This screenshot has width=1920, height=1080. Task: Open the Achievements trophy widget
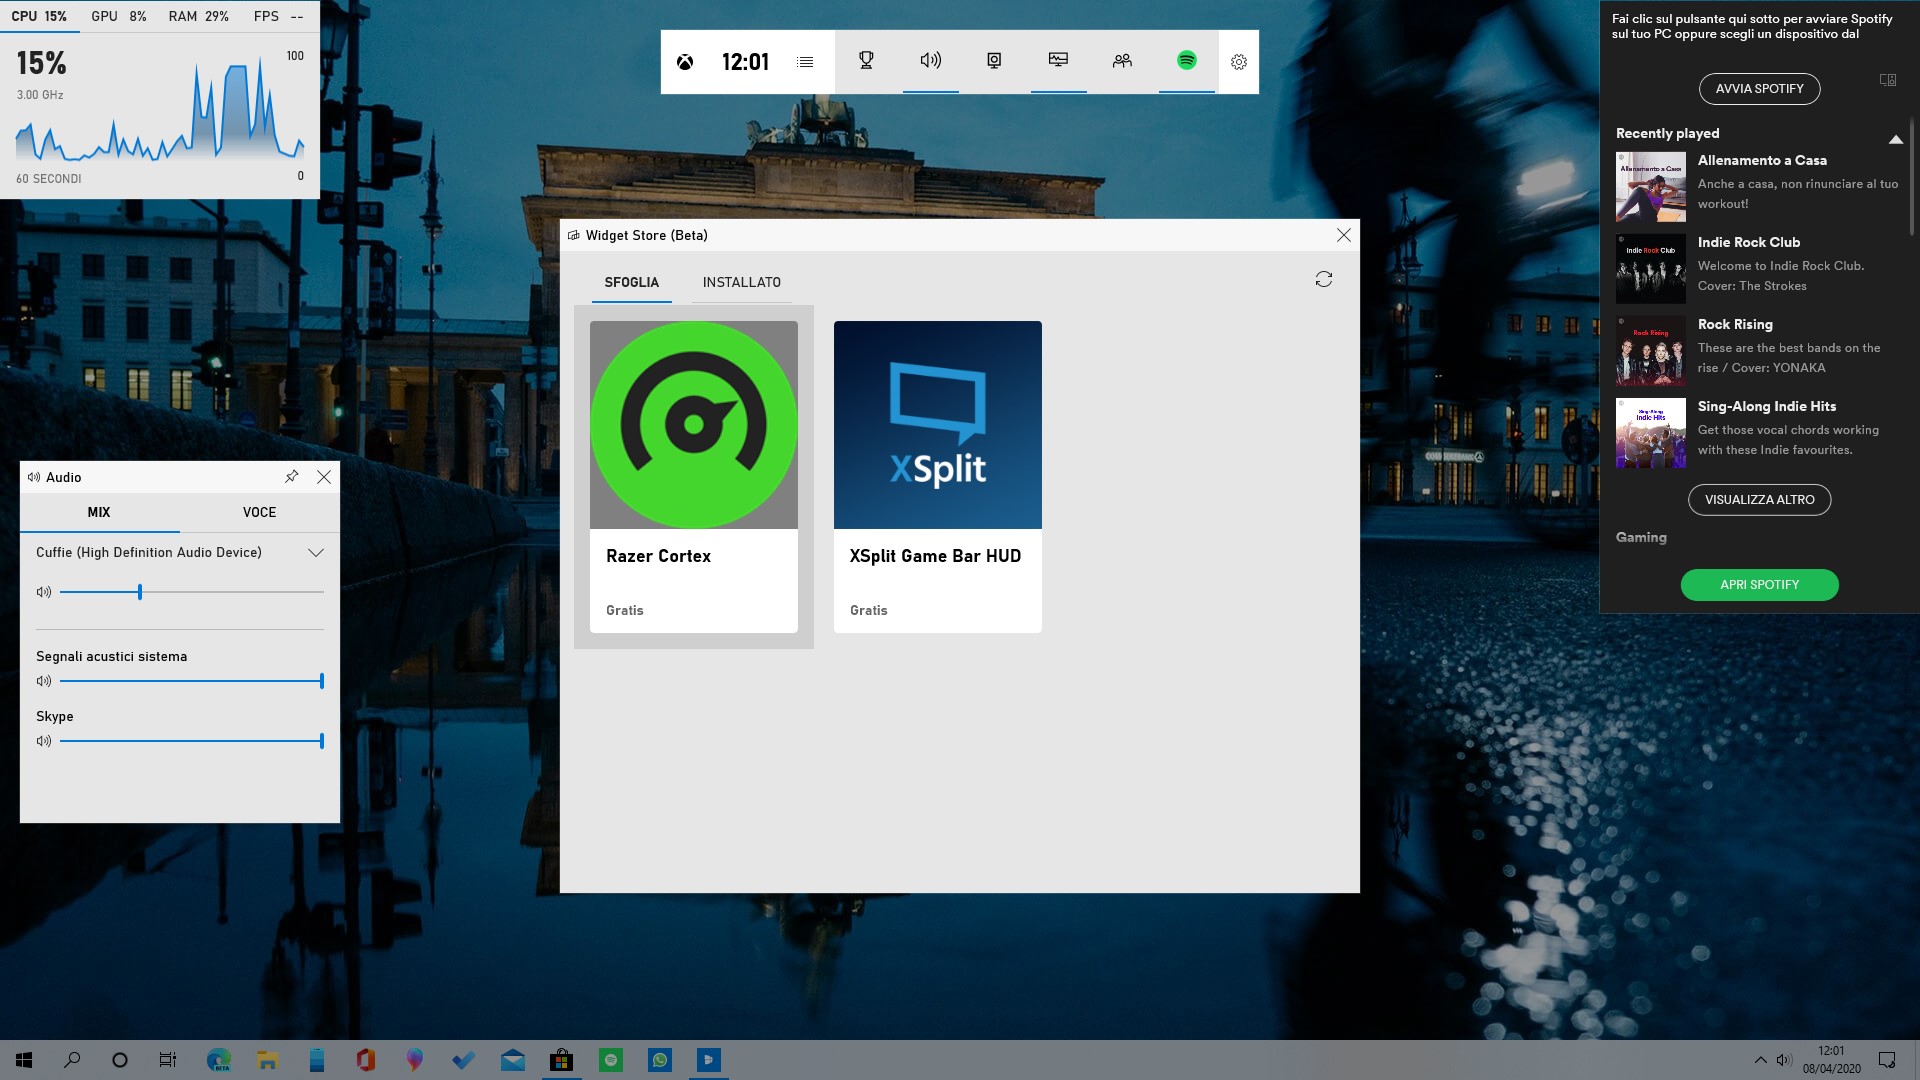(x=867, y=61)
